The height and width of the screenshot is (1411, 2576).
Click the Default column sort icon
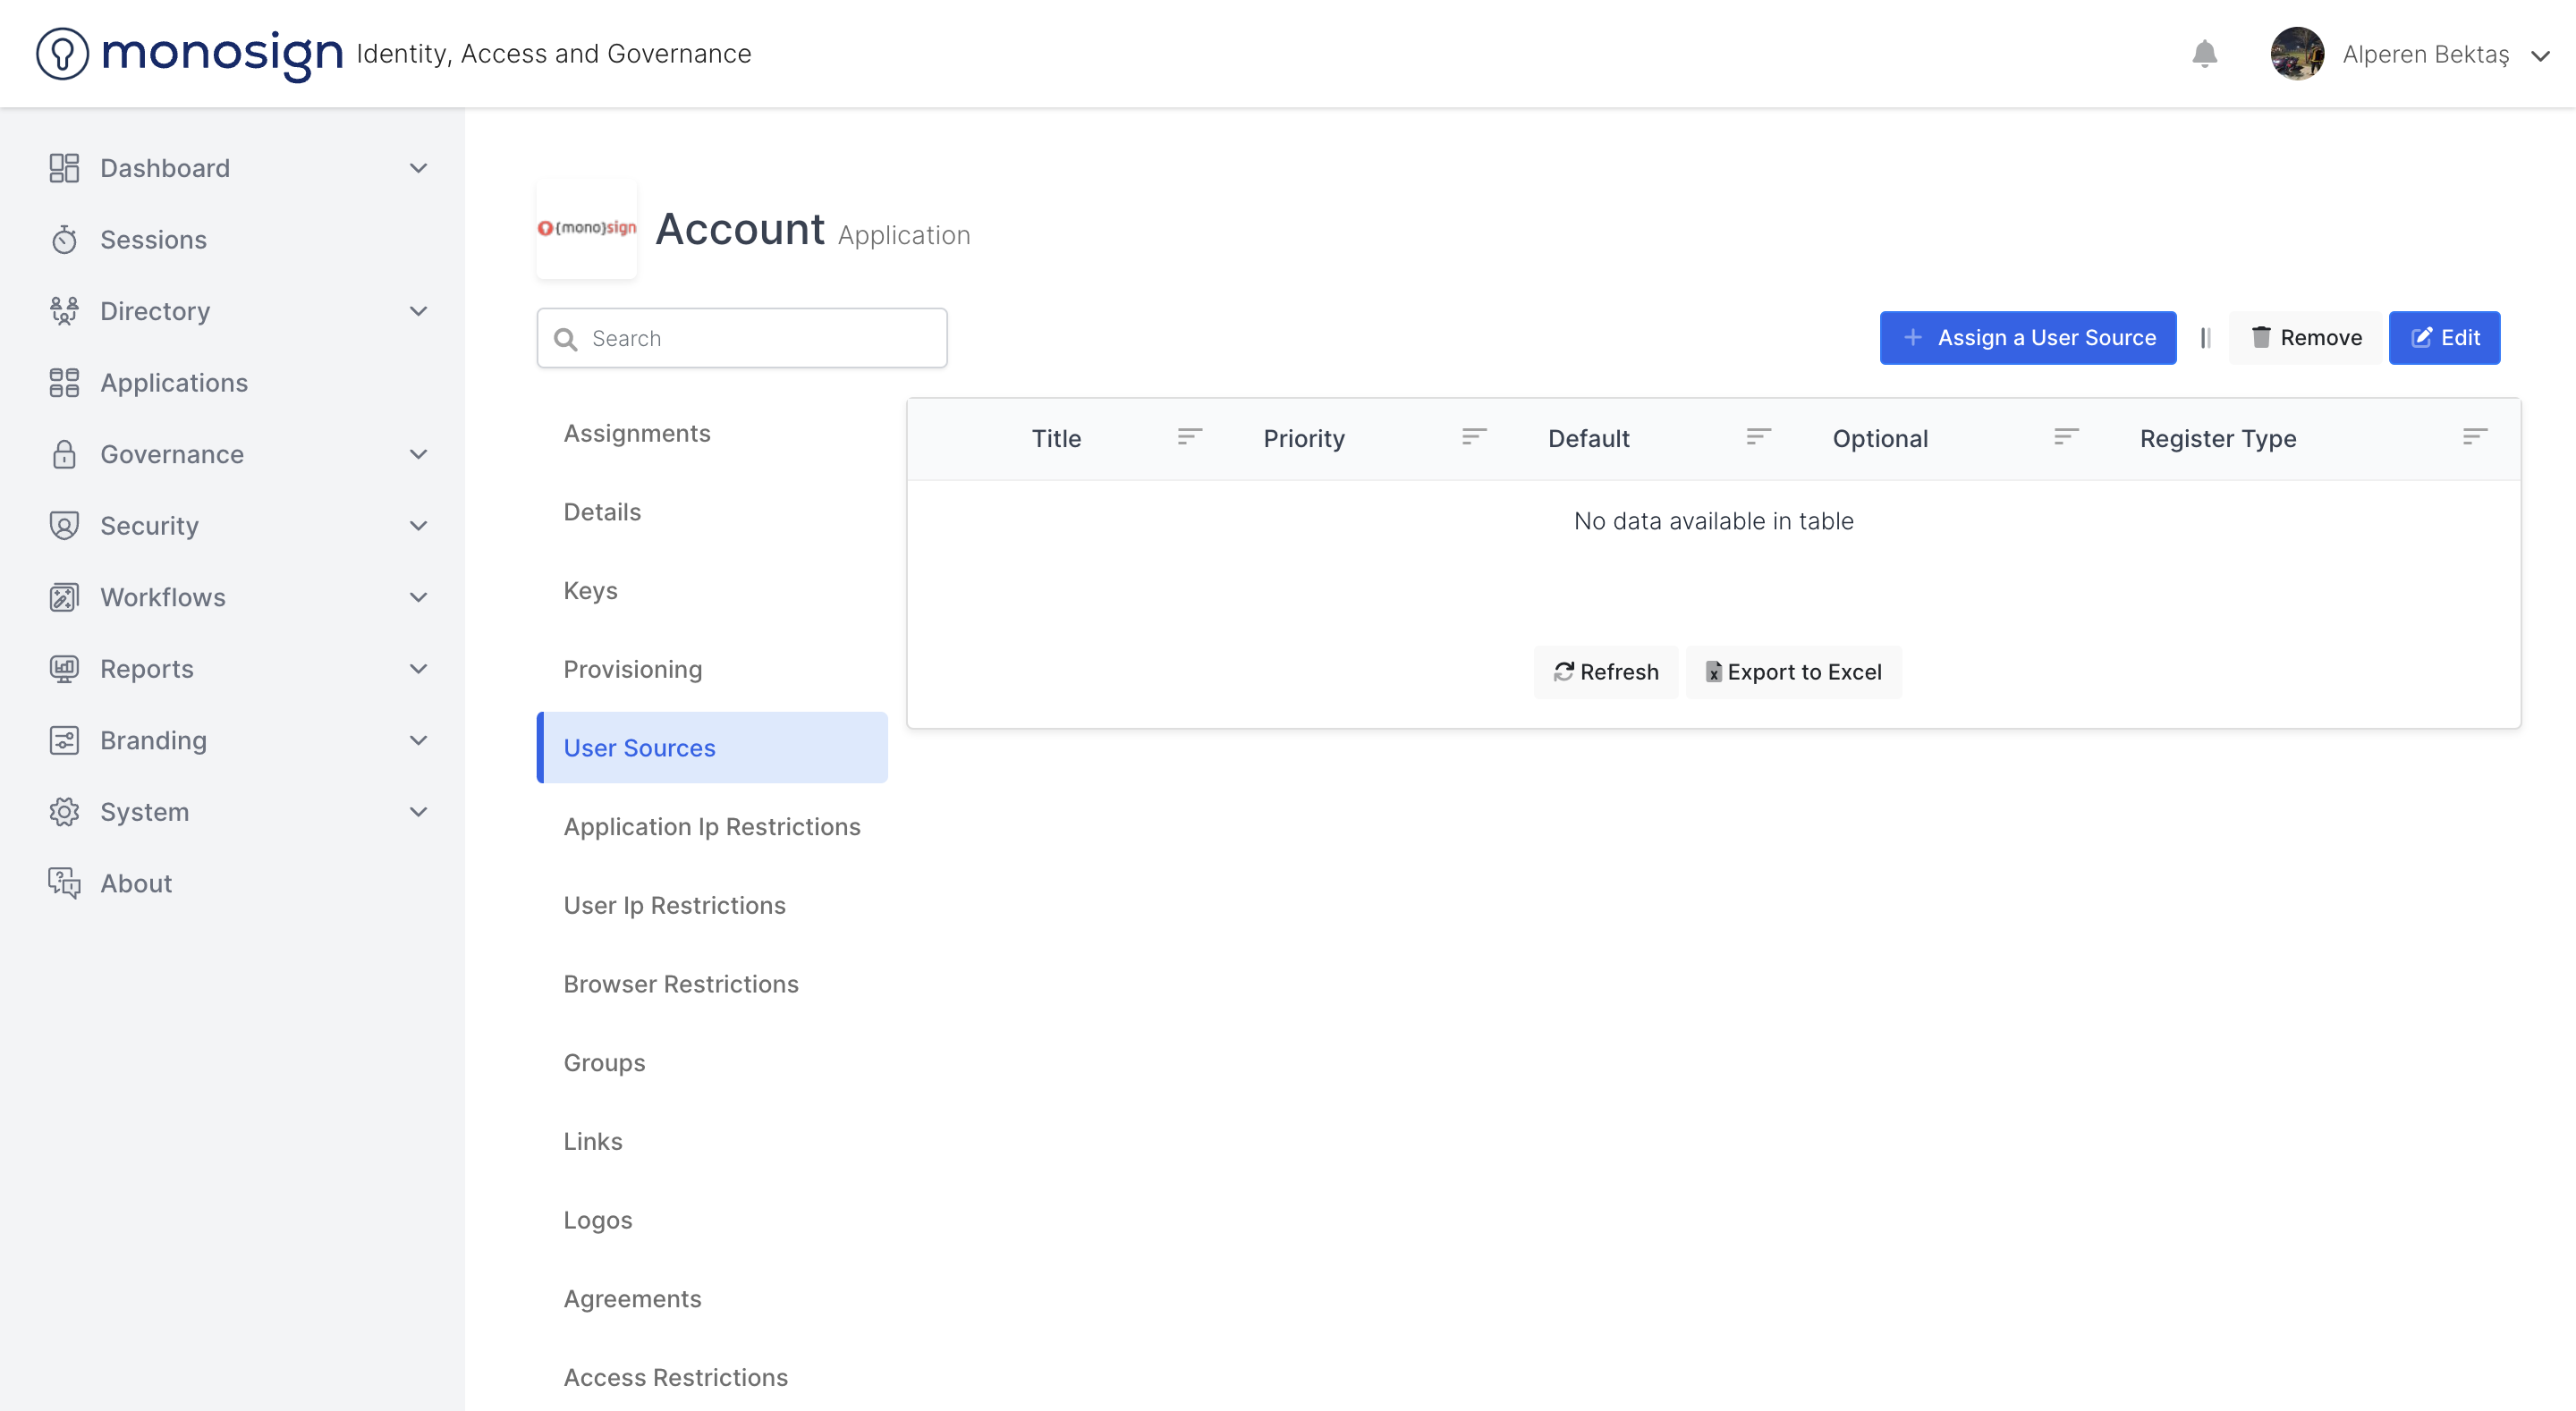[1758, 438]
